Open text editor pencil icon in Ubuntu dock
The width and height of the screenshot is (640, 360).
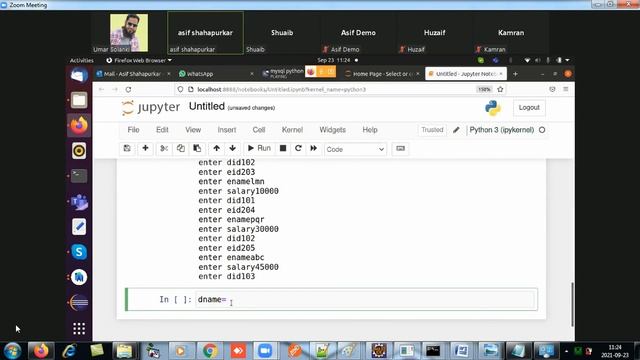point(79,227)
